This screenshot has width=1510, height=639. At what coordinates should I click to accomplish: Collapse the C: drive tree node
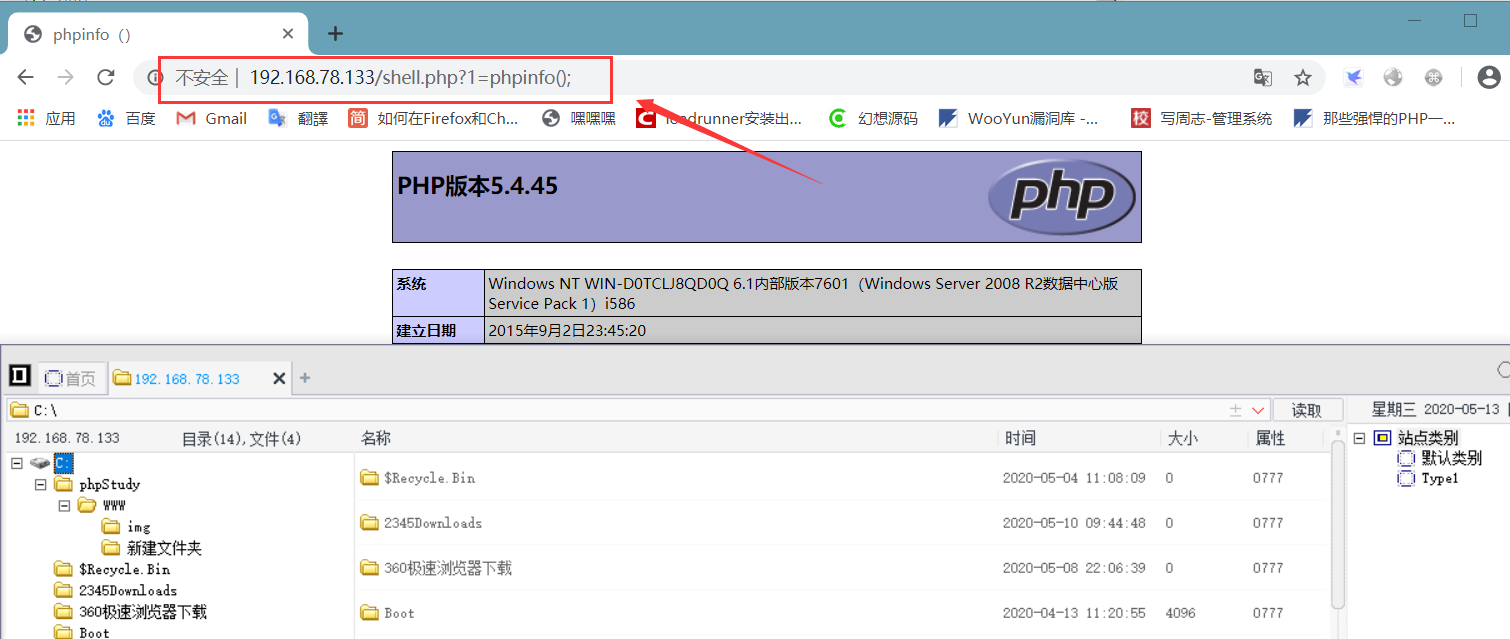(16, 463)
